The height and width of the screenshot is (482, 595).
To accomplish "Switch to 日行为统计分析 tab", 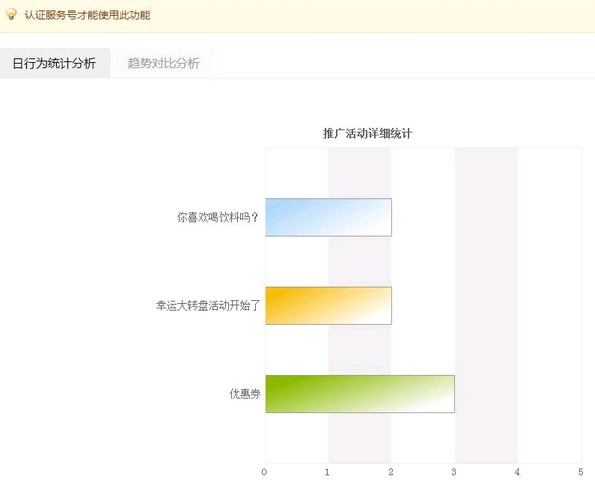I will point(55,63).
